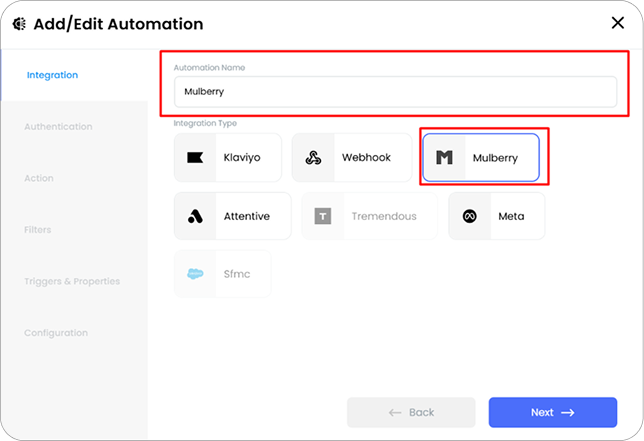Click the Next button

click(553, 412)
